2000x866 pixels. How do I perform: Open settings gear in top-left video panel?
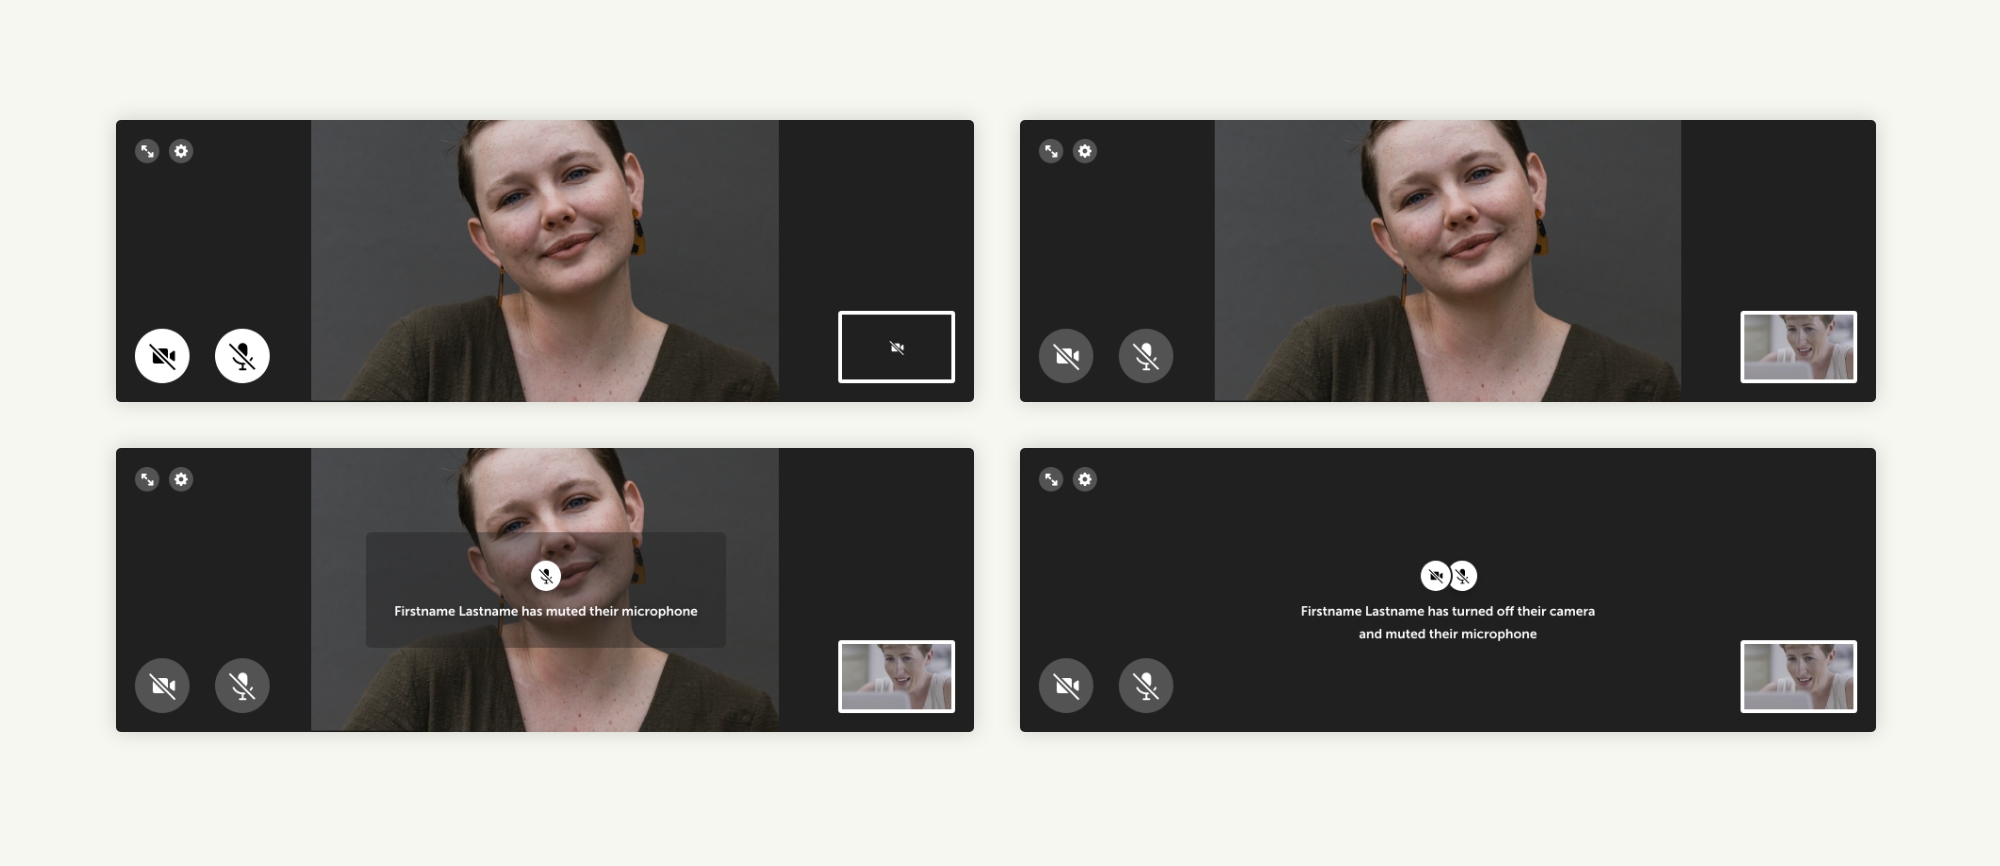pos(181,151)
